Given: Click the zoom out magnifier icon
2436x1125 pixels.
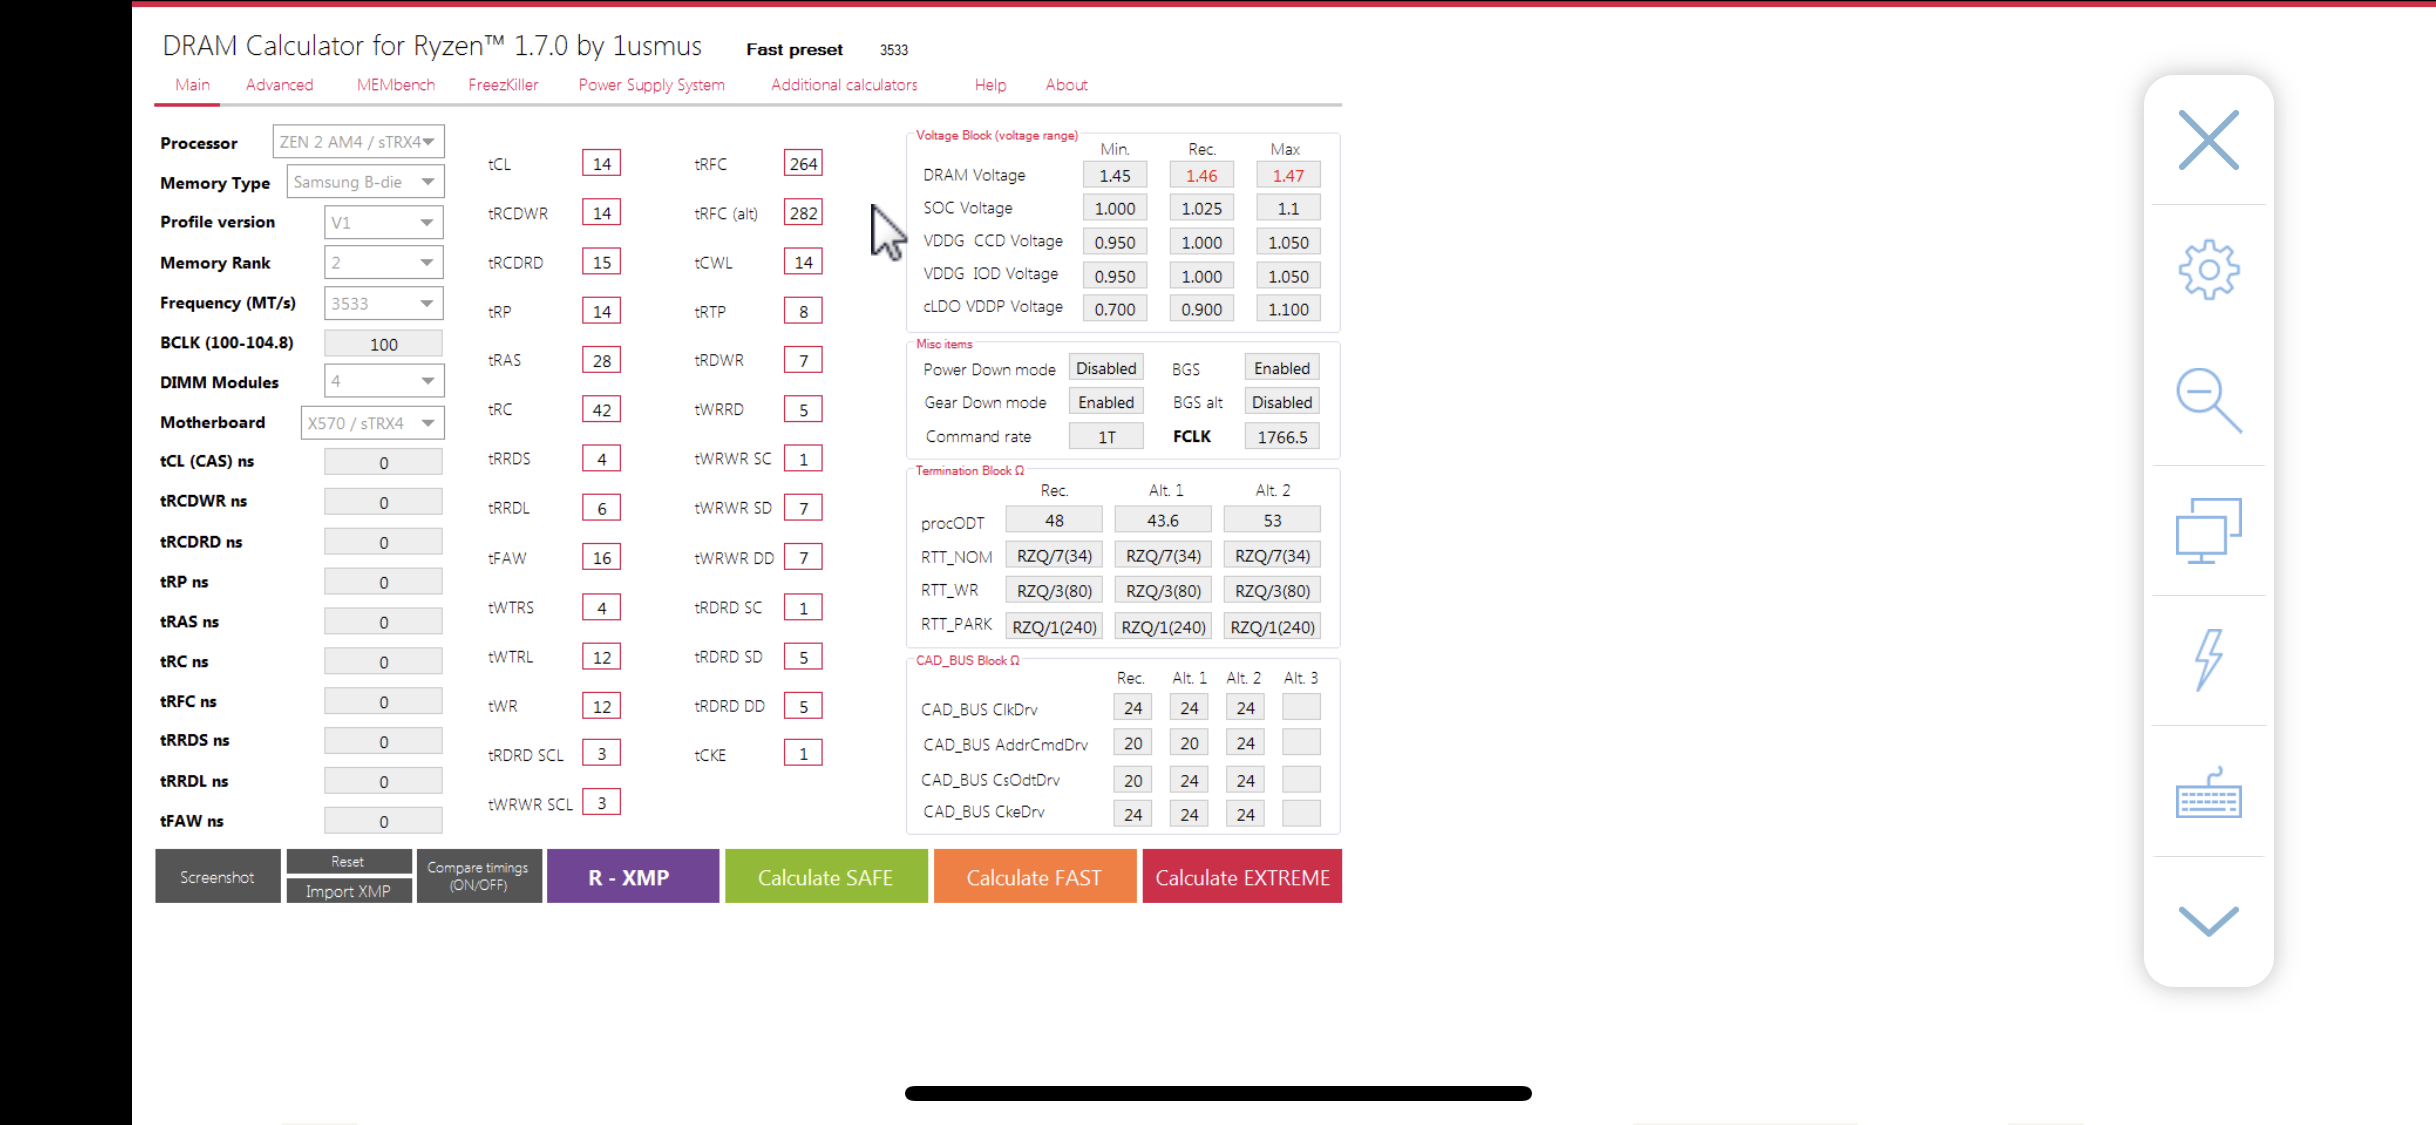Looking at the screenshot, I should 2208,400.
